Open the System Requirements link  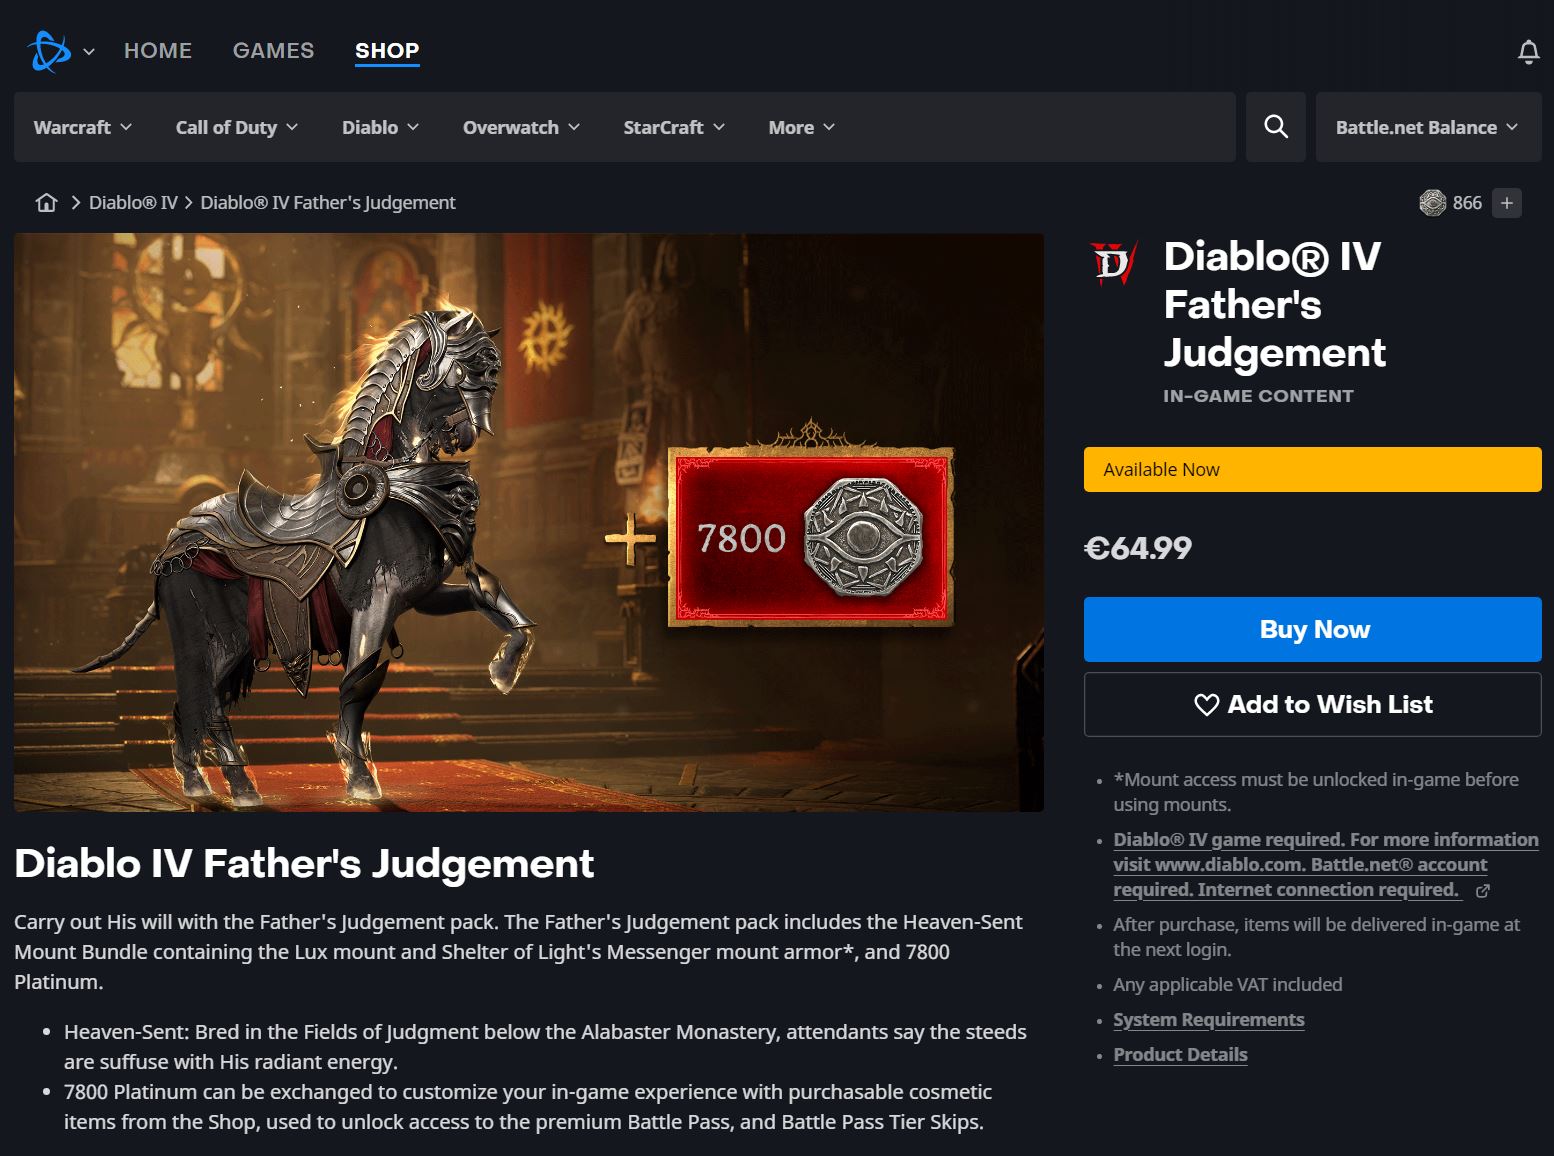click(1208, 1020)
